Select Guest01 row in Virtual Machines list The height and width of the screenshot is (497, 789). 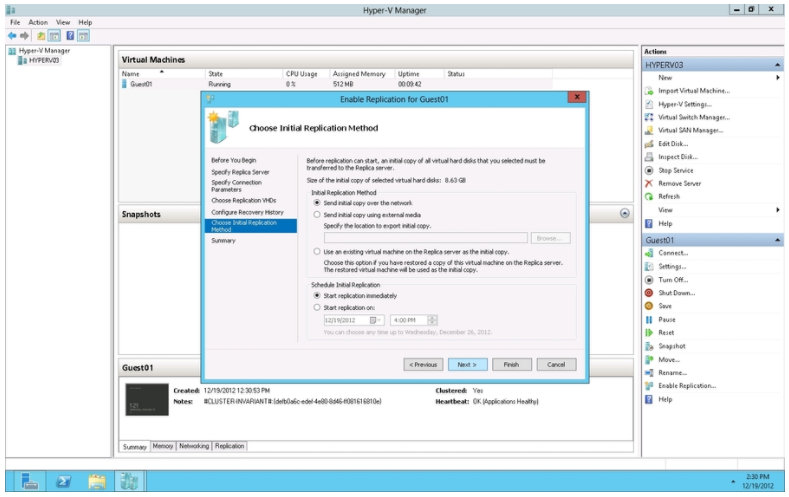point(336,84)
